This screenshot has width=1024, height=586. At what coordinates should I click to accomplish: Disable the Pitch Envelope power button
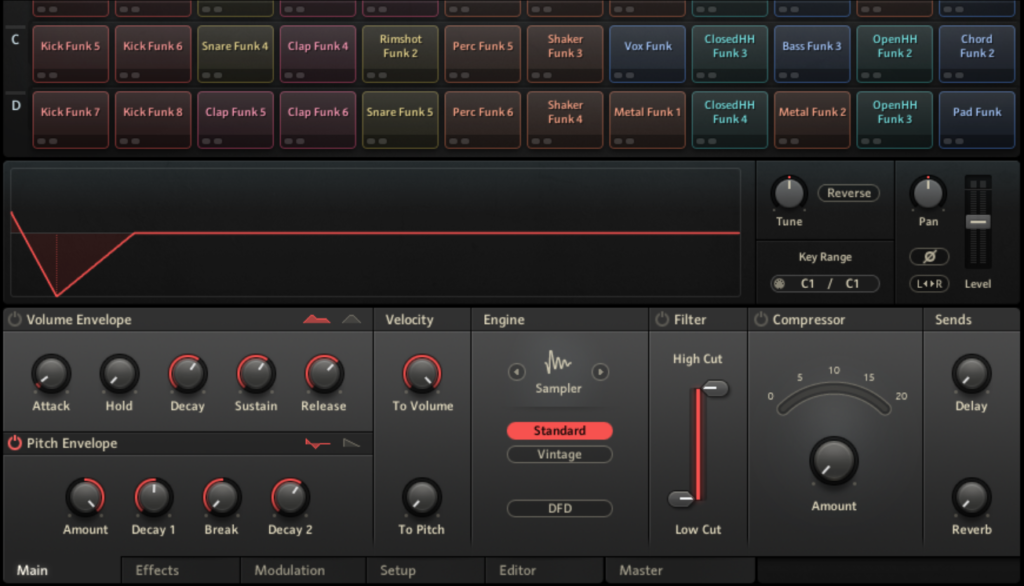click(x=15, y=443)
